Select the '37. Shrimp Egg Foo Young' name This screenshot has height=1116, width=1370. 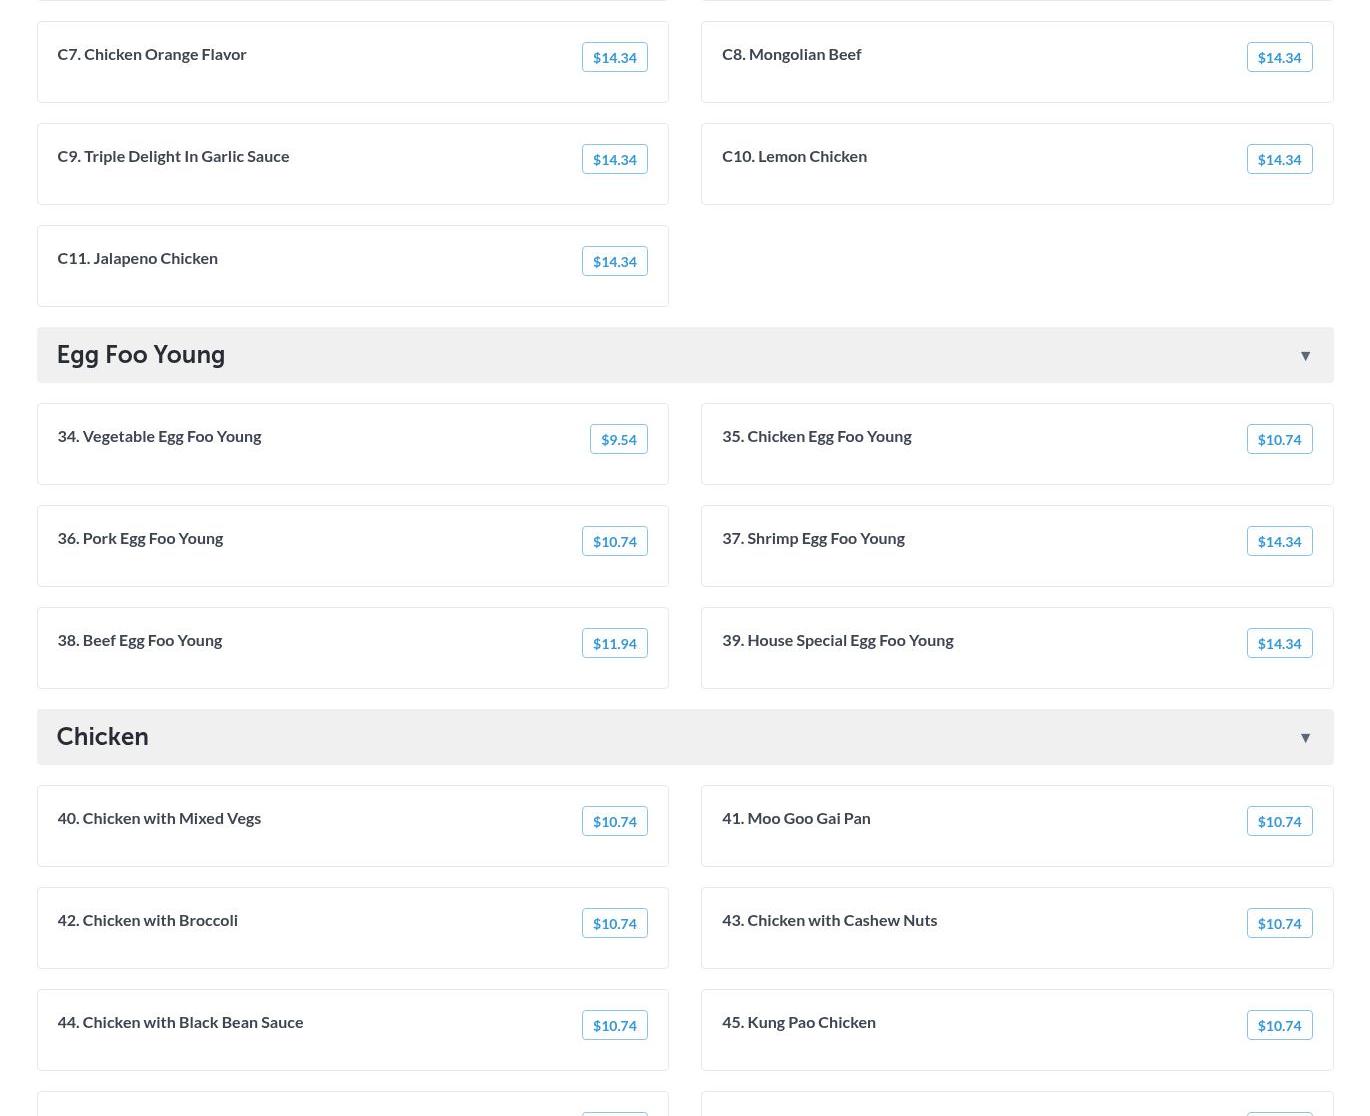pos(813,538)
